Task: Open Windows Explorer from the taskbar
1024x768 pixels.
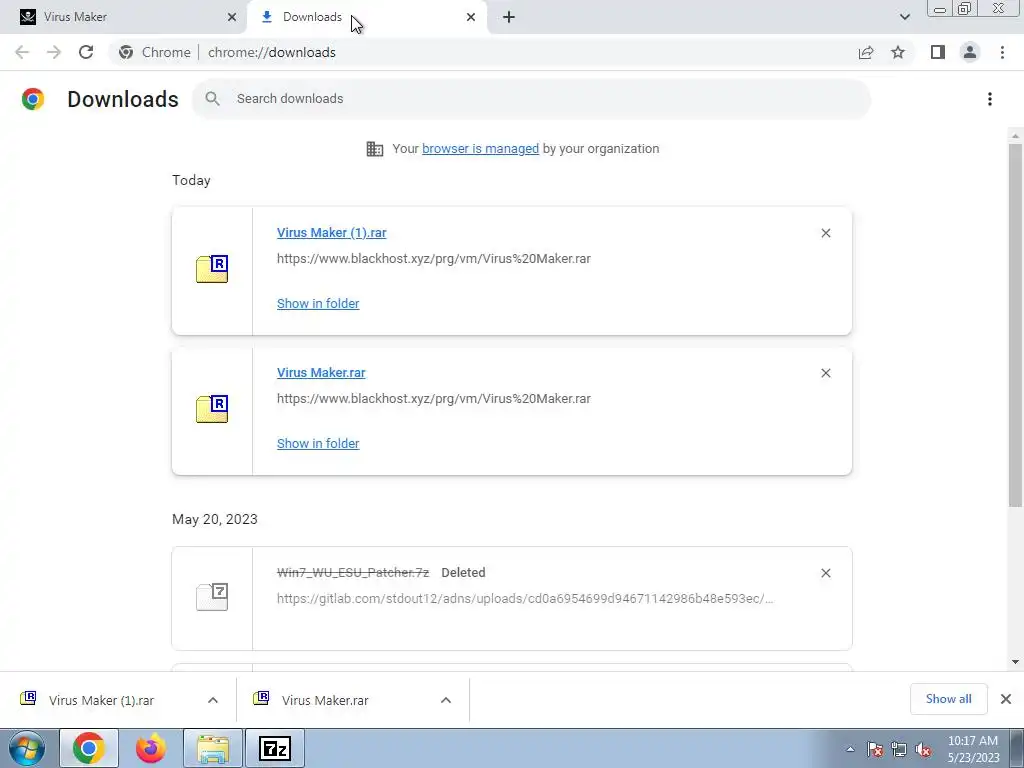Action: (213, 748)
